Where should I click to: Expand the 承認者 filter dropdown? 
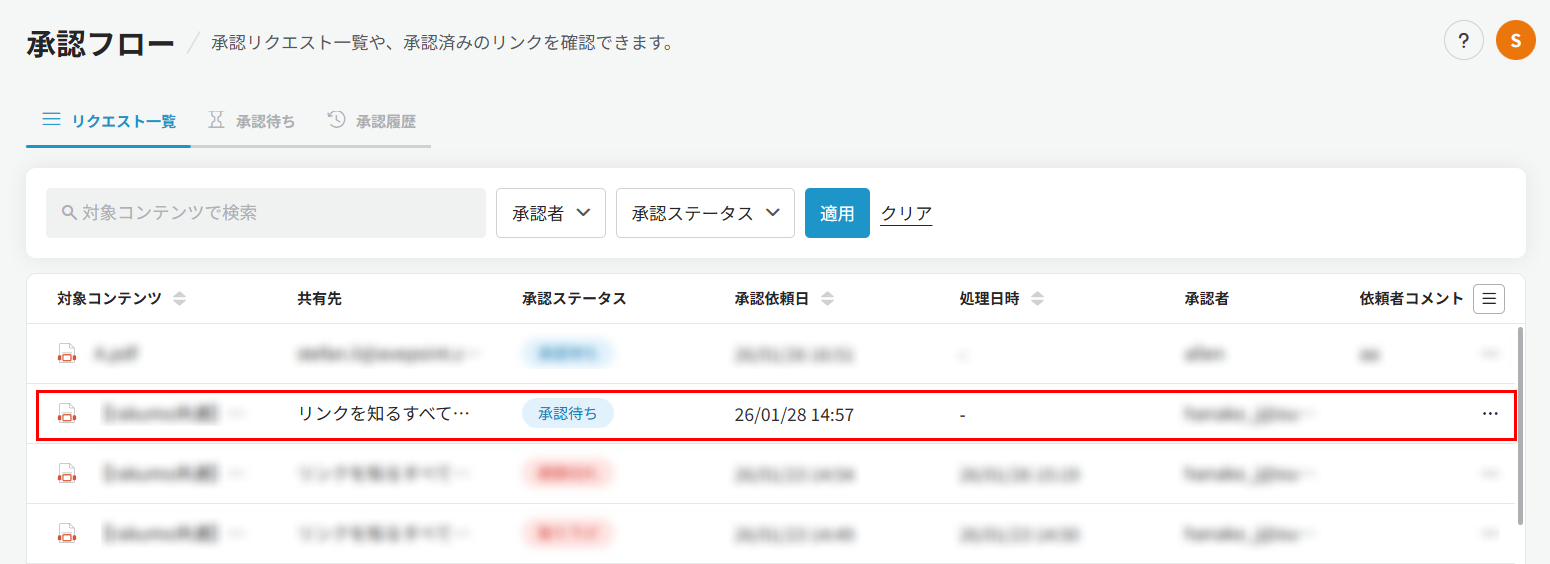[x=551, y=213]
